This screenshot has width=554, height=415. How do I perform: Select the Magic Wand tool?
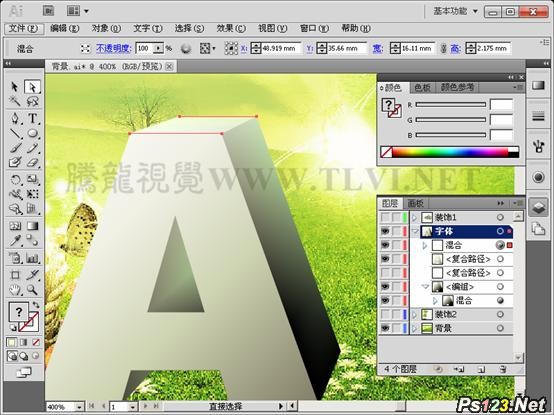click(15, 102)
